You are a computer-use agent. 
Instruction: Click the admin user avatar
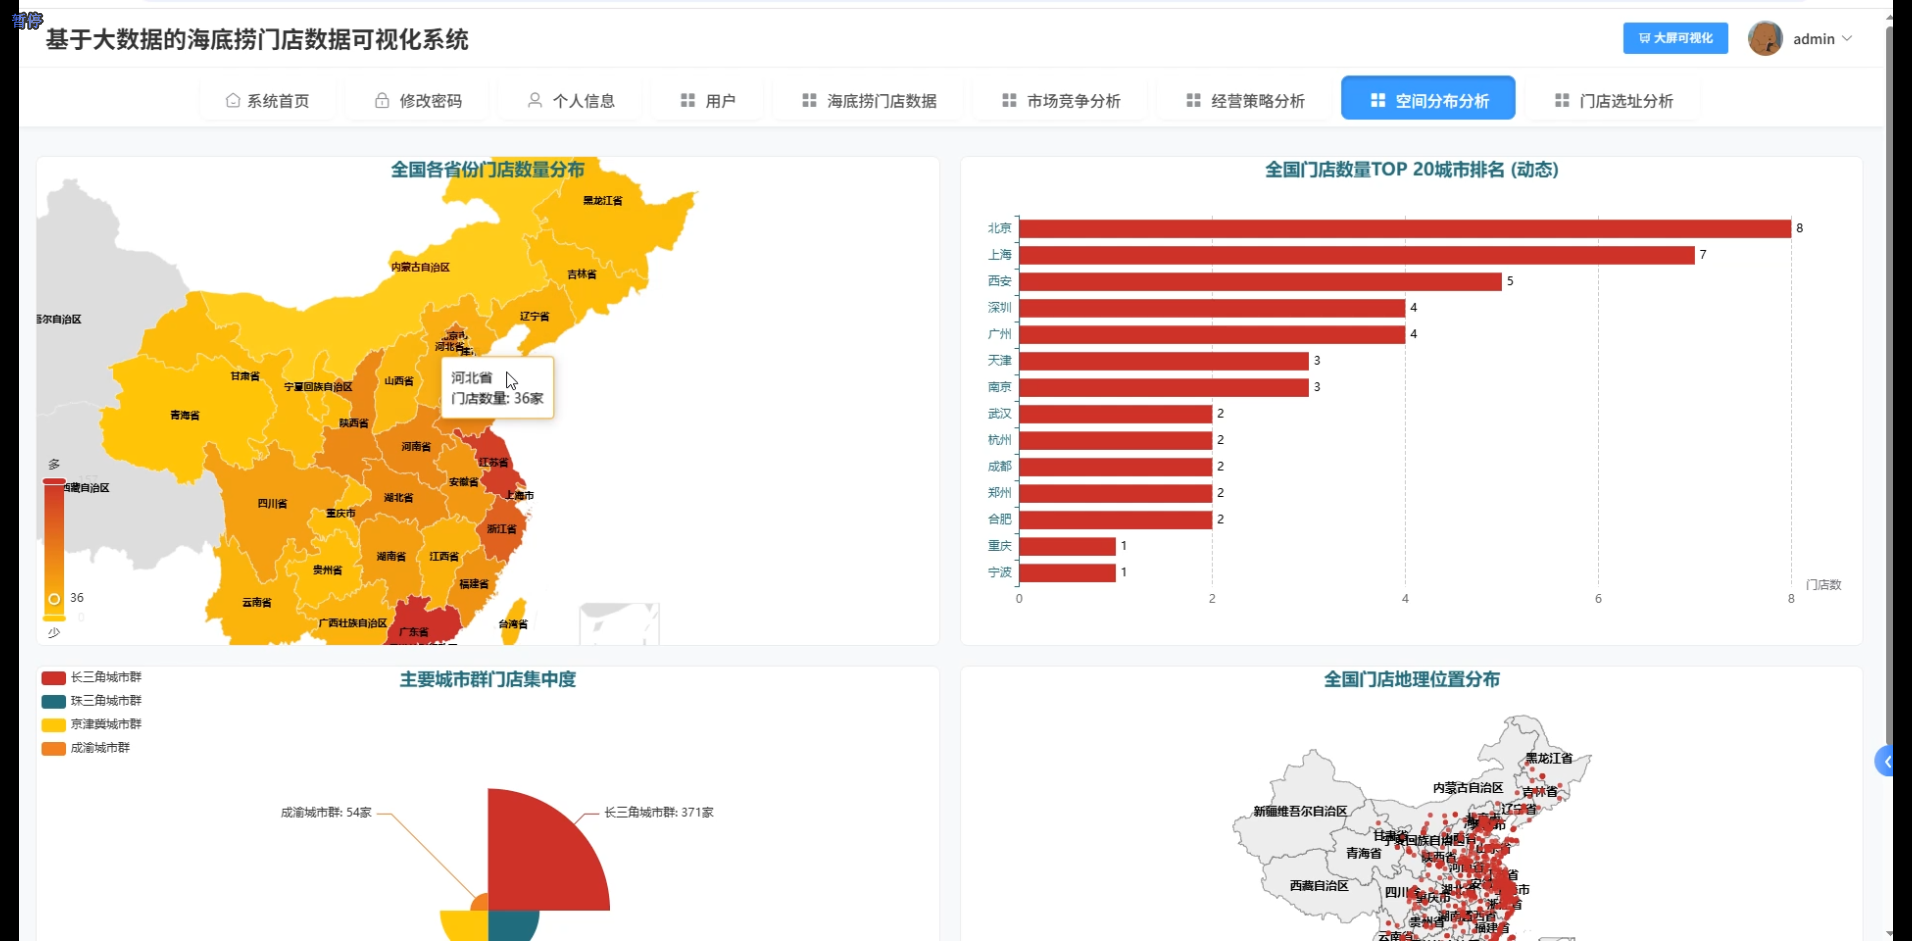click(1765, 38)
